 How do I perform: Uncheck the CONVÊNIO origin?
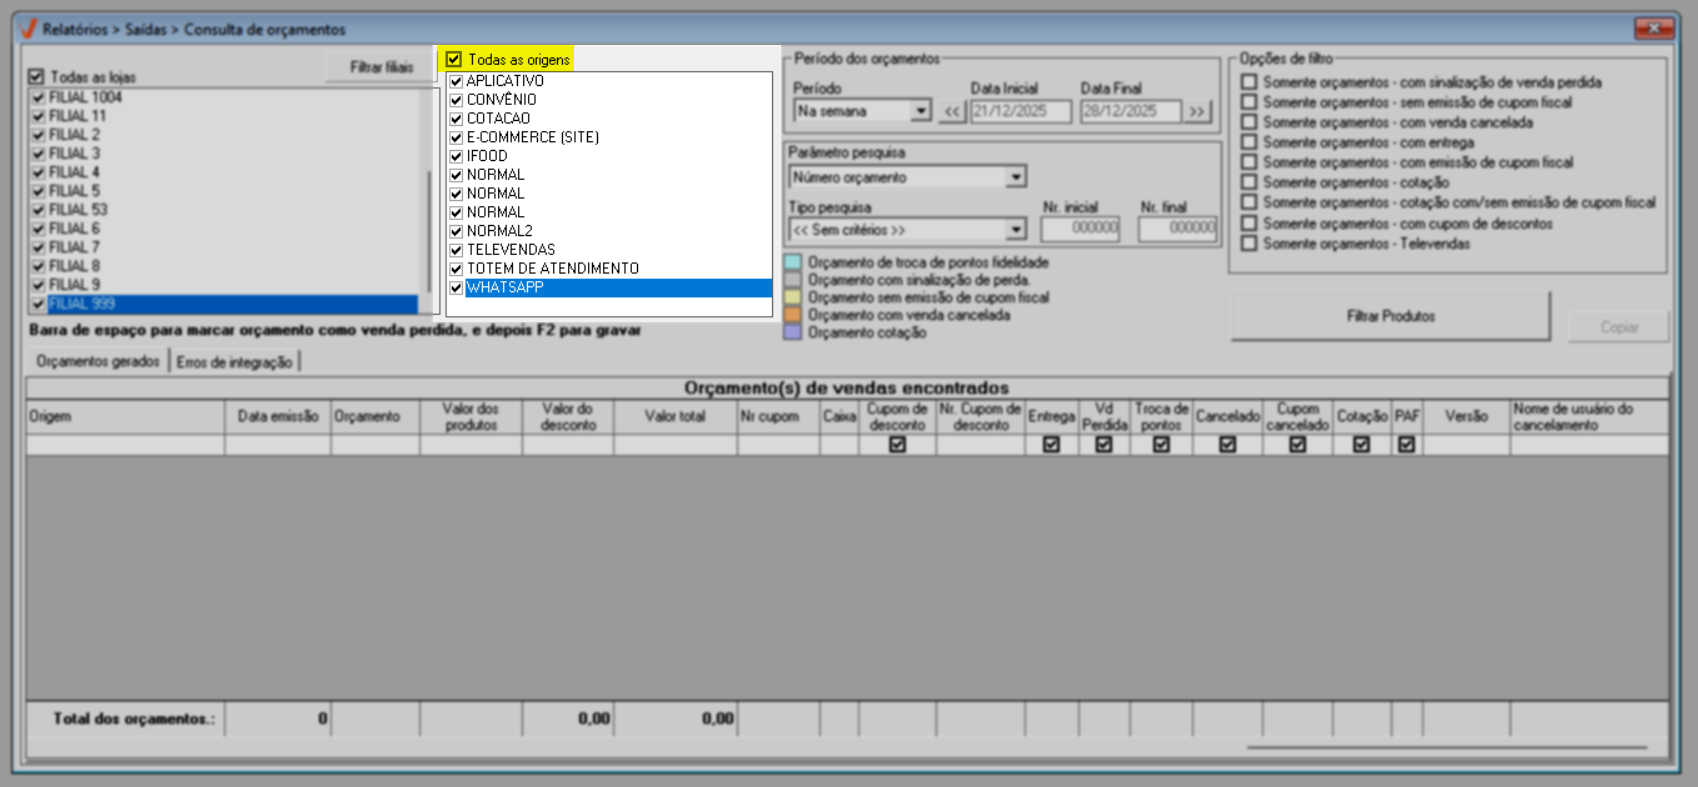pyautogui.click(x=456, y=100)
